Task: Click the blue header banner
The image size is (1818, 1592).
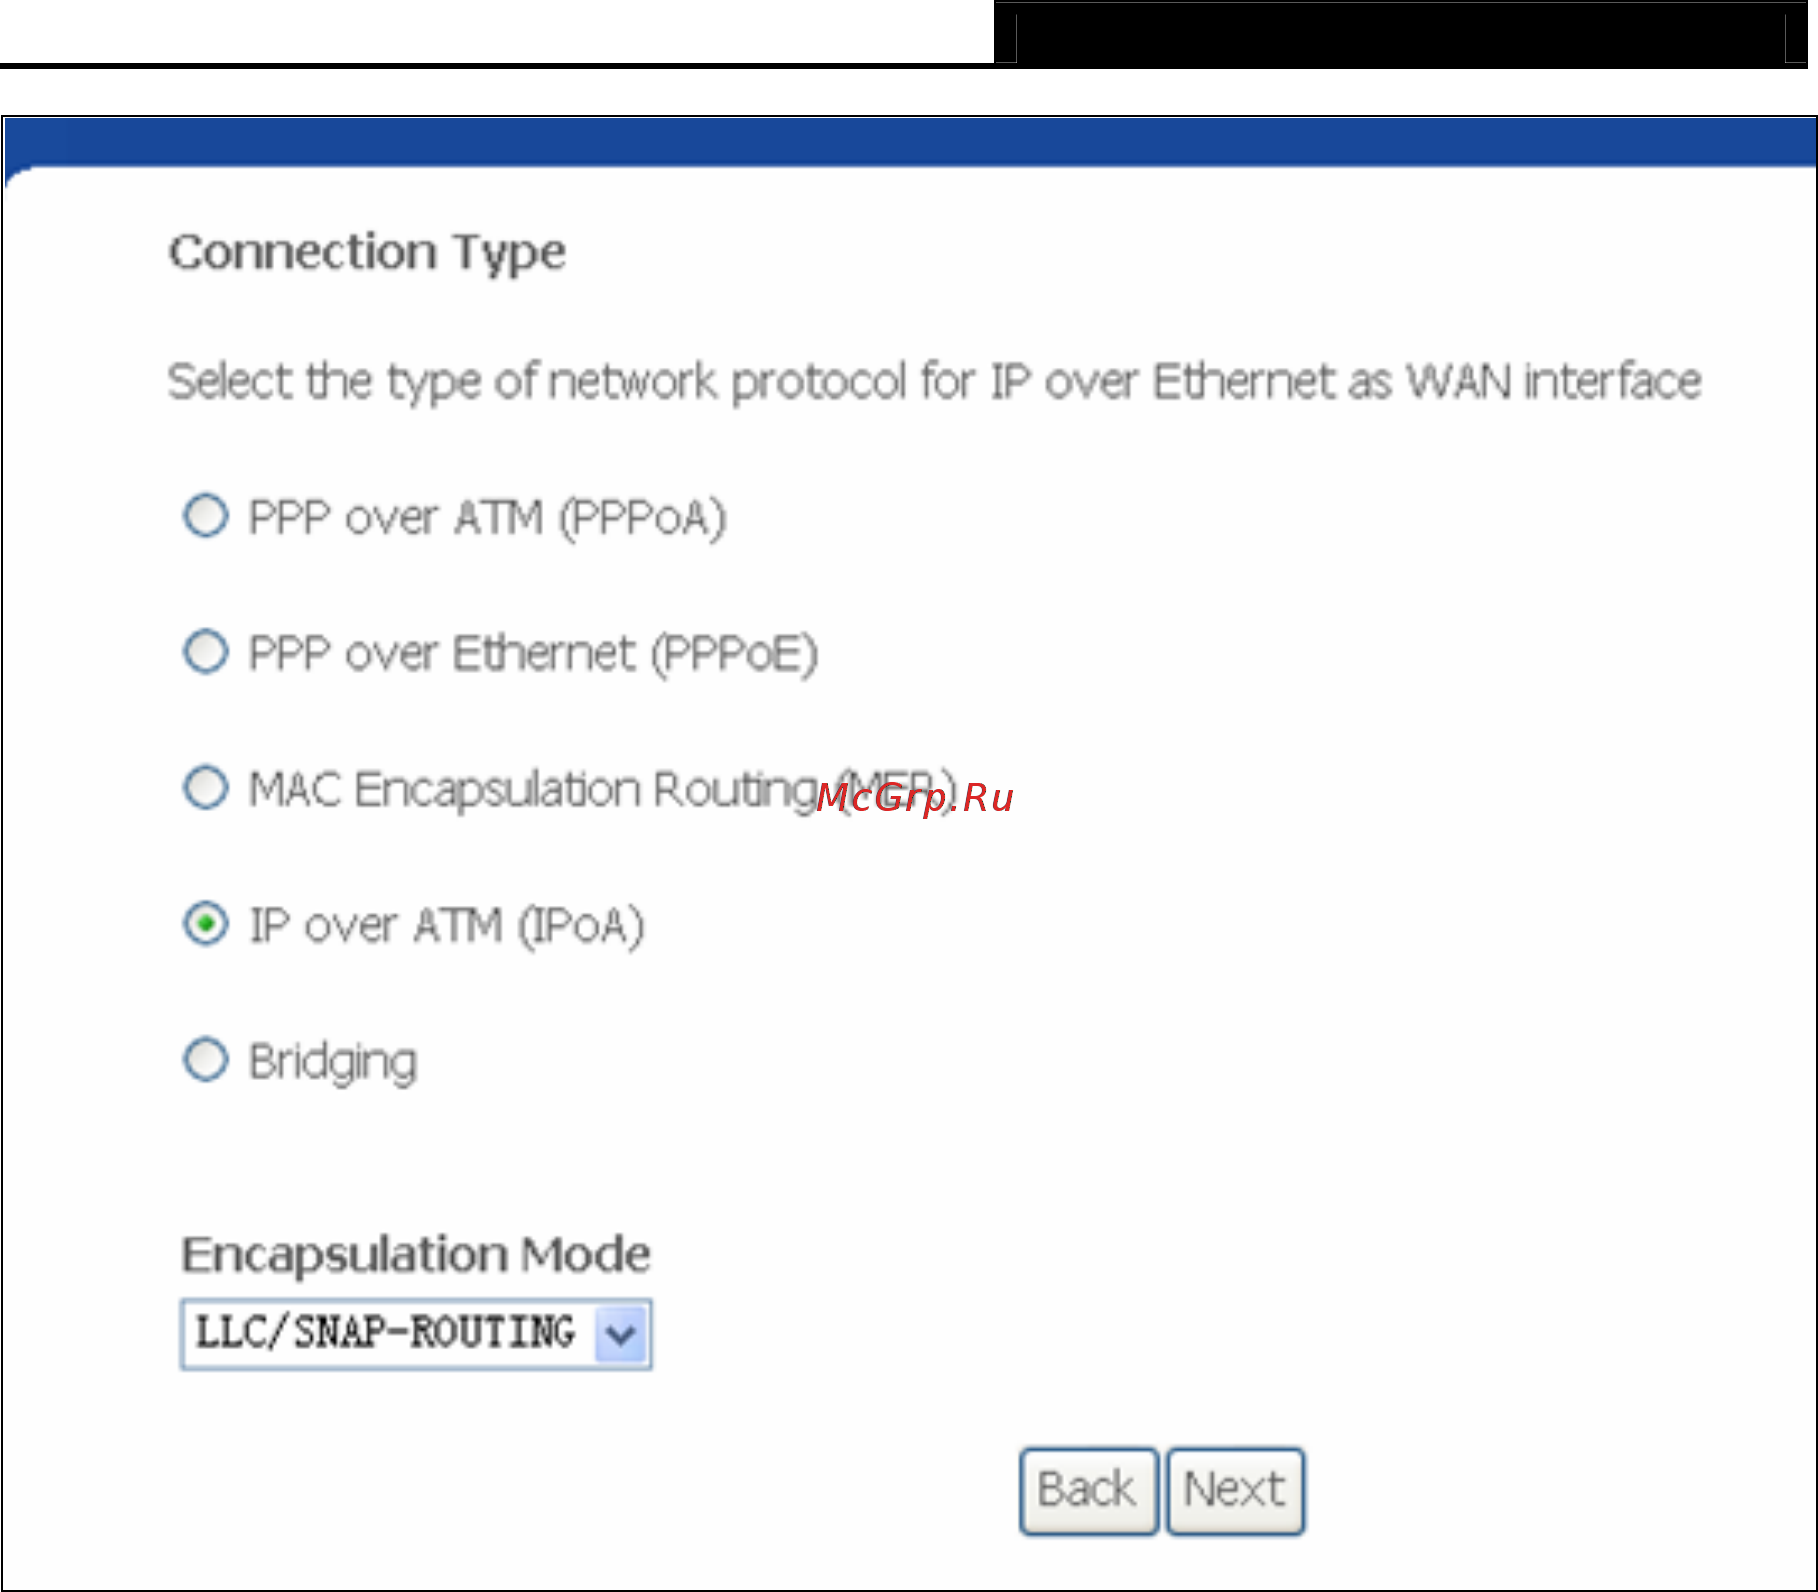Action: [x=910, y=142]
